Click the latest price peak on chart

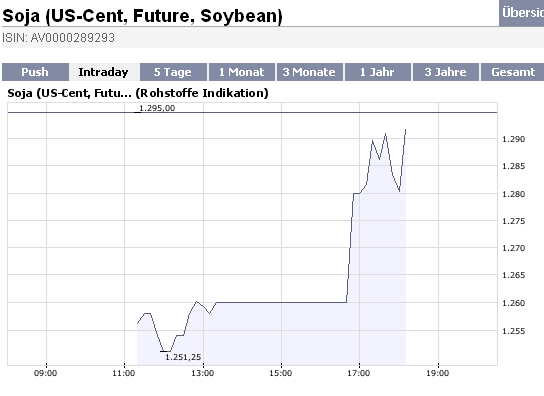[x=406, y=130]
